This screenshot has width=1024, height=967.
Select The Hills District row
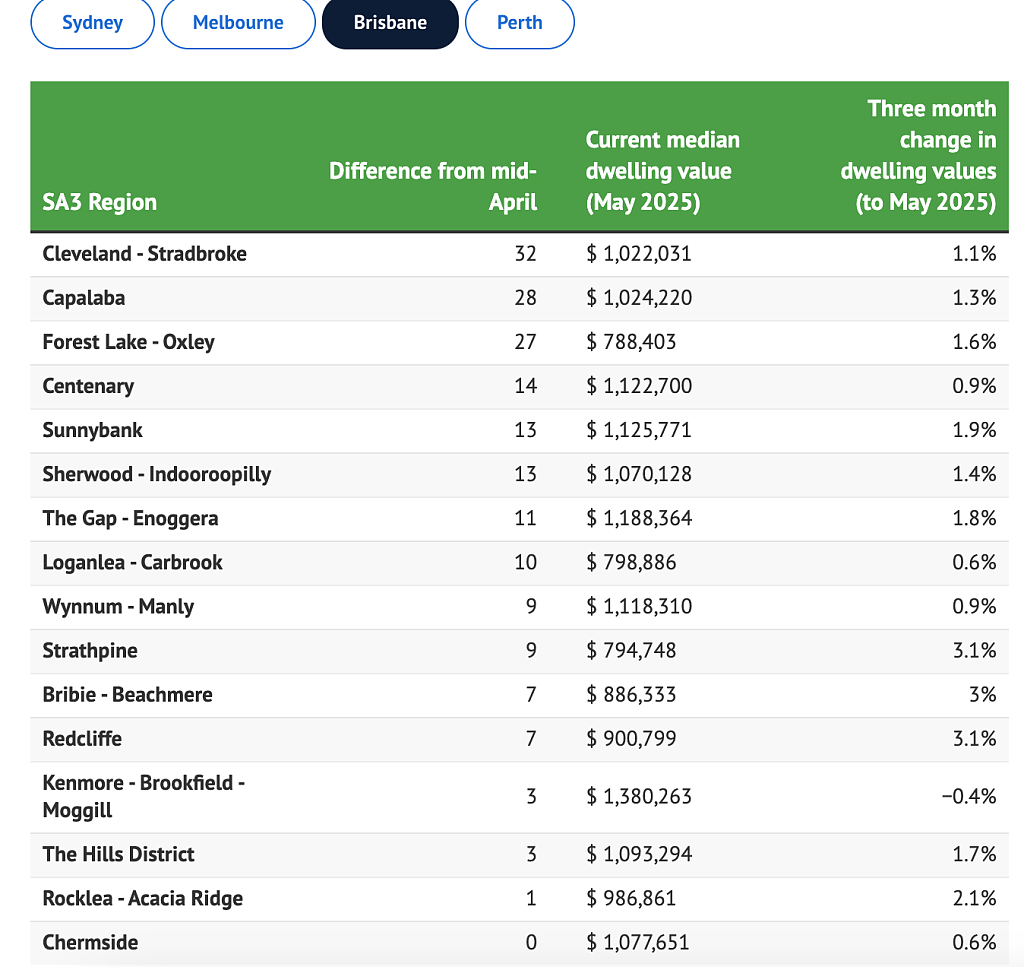click(x=519, y=855)
